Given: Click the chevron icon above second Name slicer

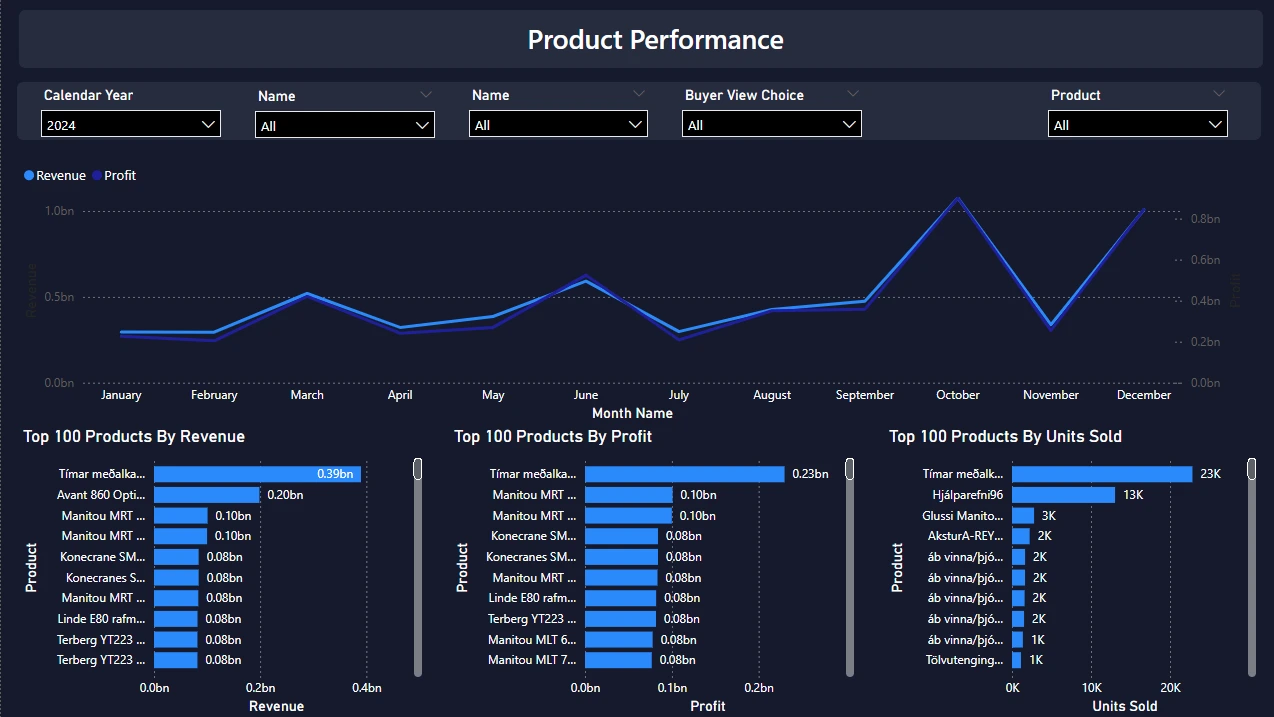Looking at the screenshot, I should coord(639,93).
